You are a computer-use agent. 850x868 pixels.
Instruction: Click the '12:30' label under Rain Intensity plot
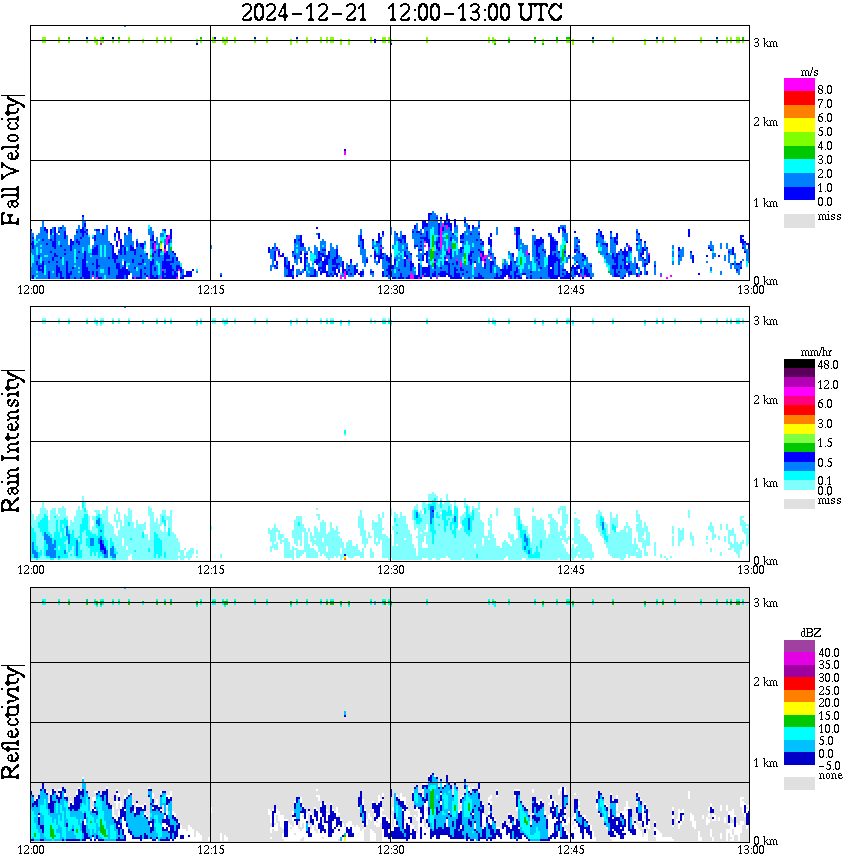(391, 570)
